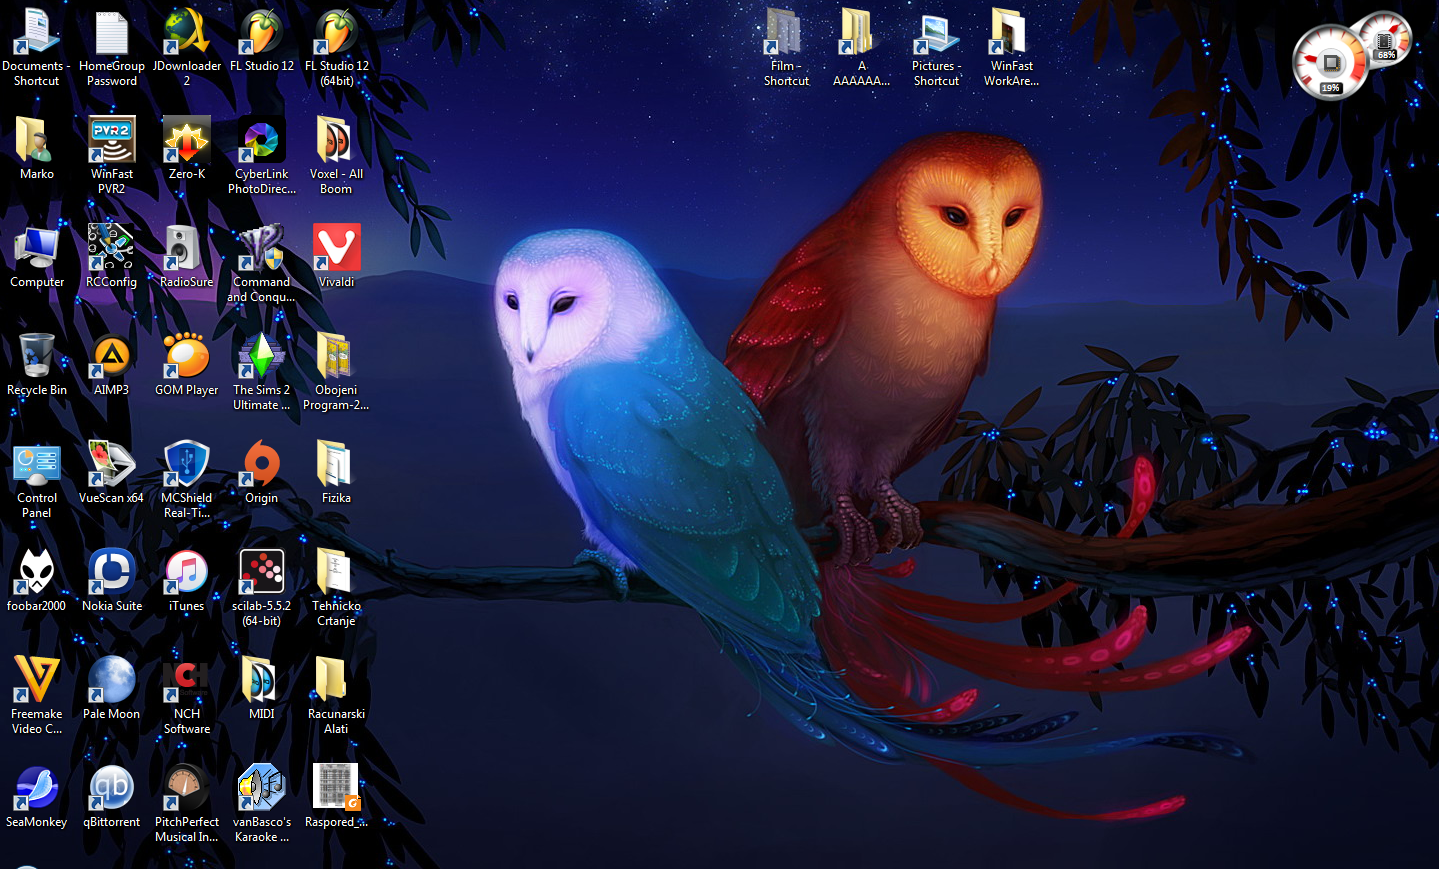The width and height of the screenshot is (1439, 869).
Task: Click the CyberLink PhotoDirector shortcut
Action: pyautogui.click(x=262, y=139)
